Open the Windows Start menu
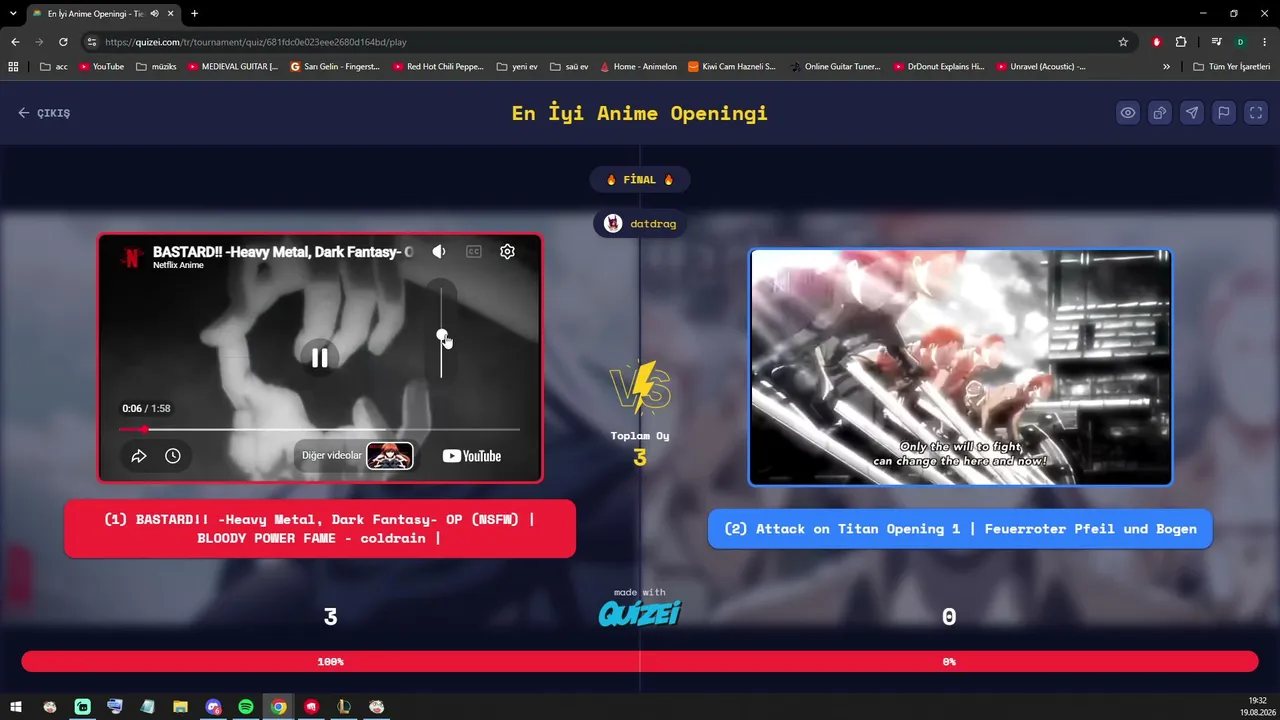 [x=16, y=707]
